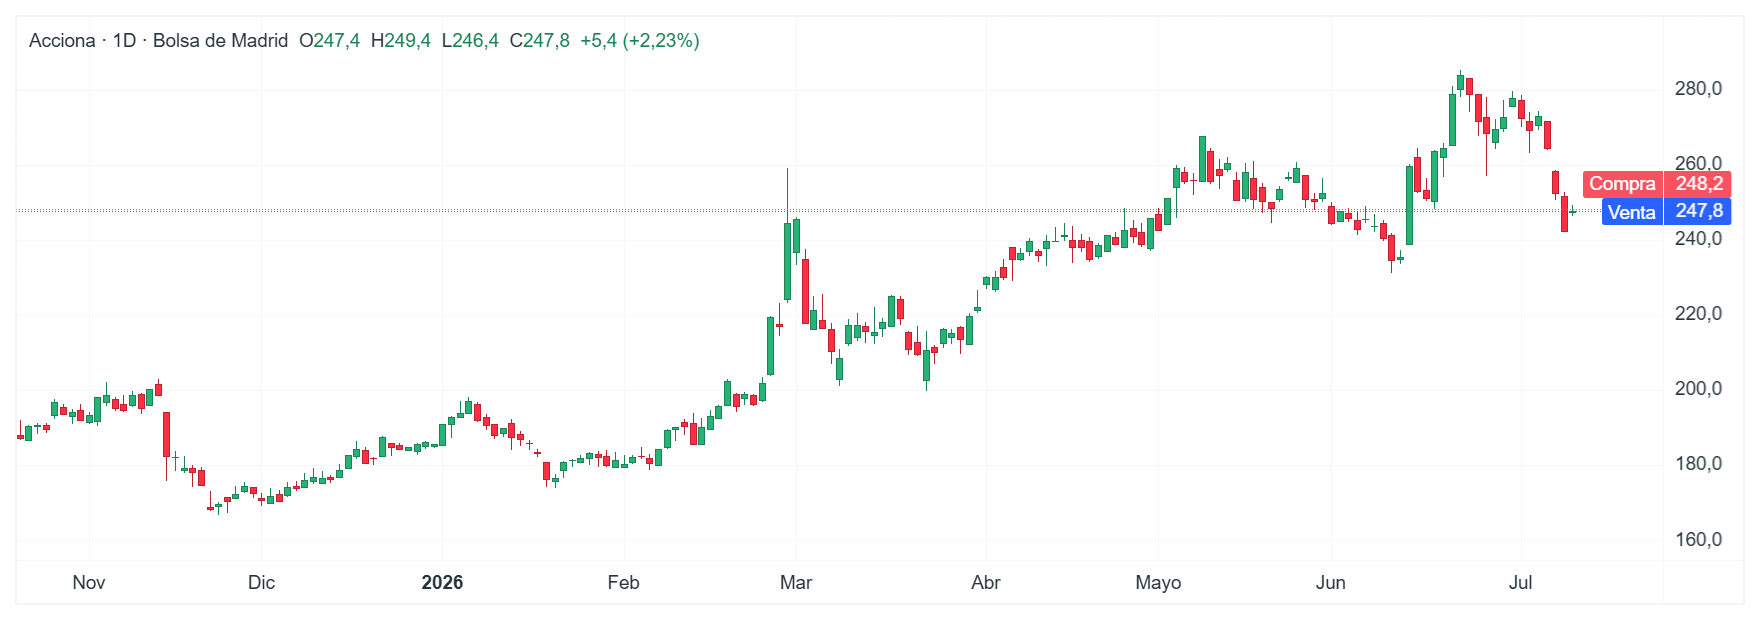Screen dimensions: 1760x620
Task: Click the Abr label on time axis
Action: pos(986,583)
